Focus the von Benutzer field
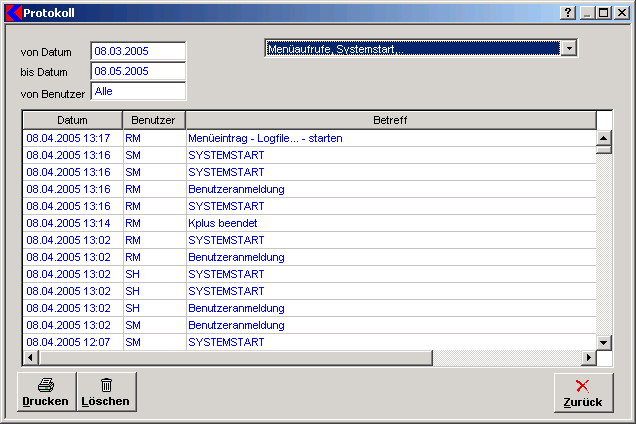This screenshot has height=424, width=636. 138,91
